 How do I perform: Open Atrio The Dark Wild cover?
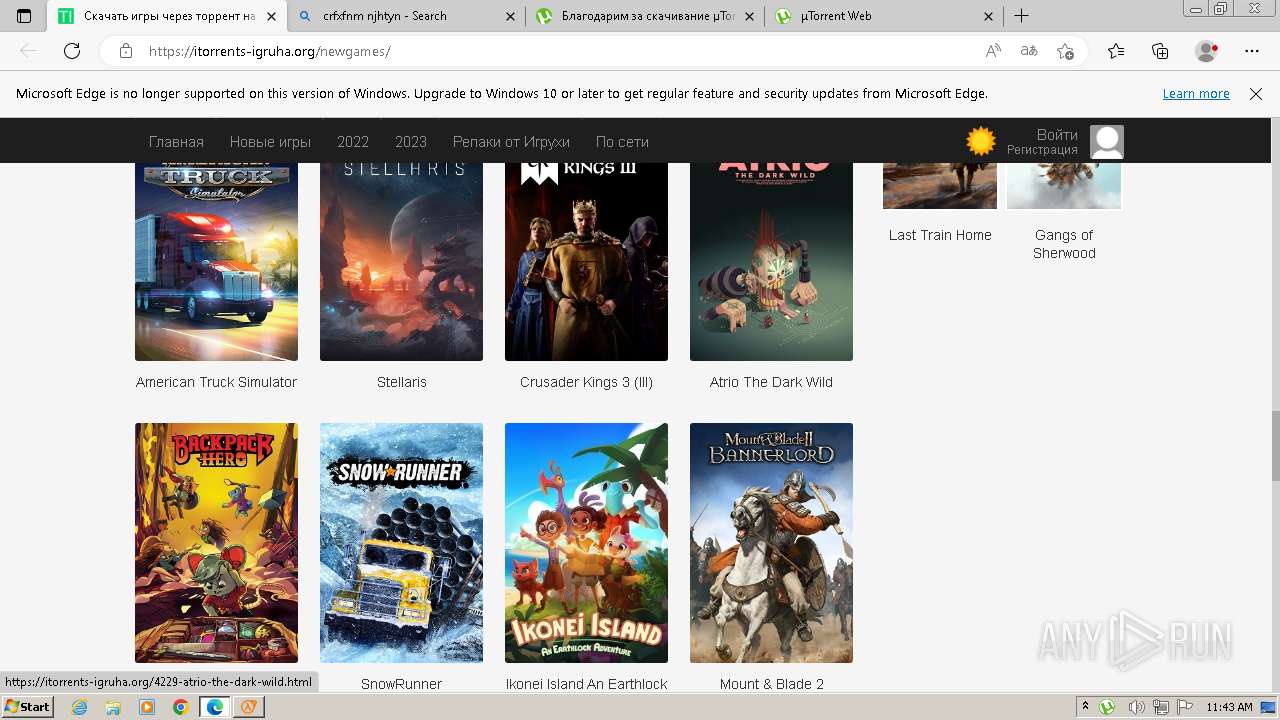click(771, 261)
